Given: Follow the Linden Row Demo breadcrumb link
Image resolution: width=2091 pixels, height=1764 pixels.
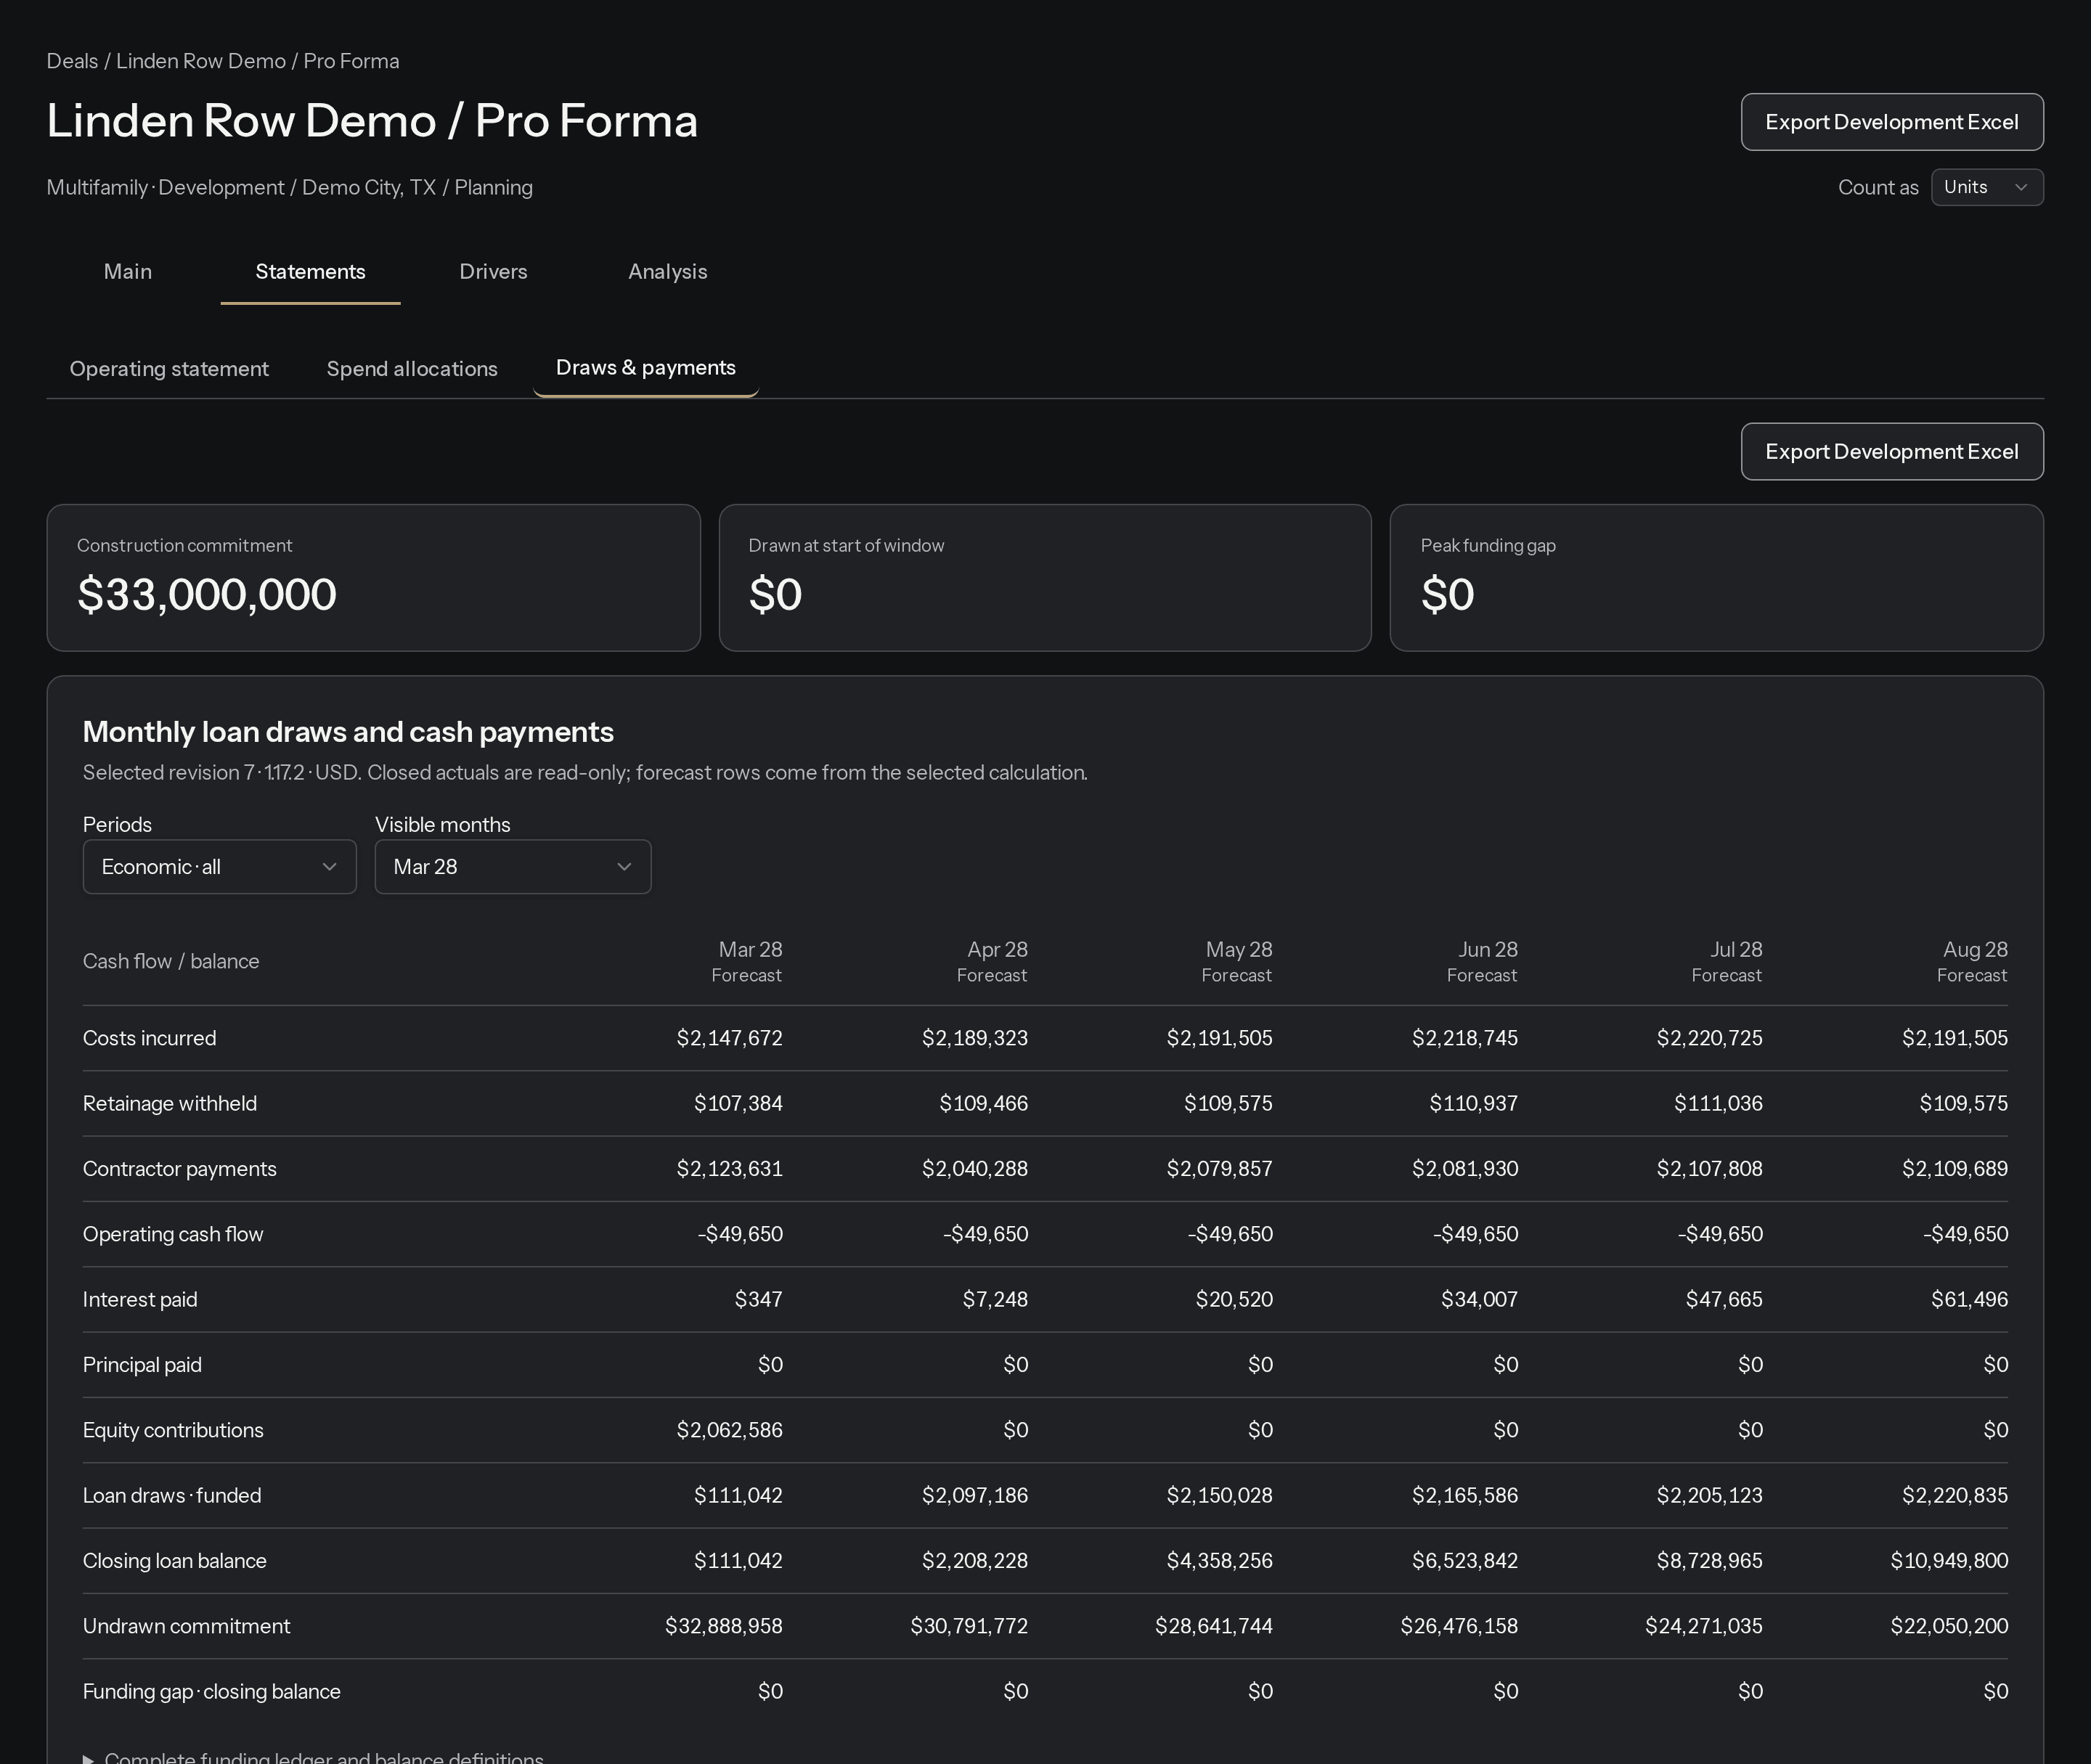Looking at the screenshot, I should (x=201, y=61).
